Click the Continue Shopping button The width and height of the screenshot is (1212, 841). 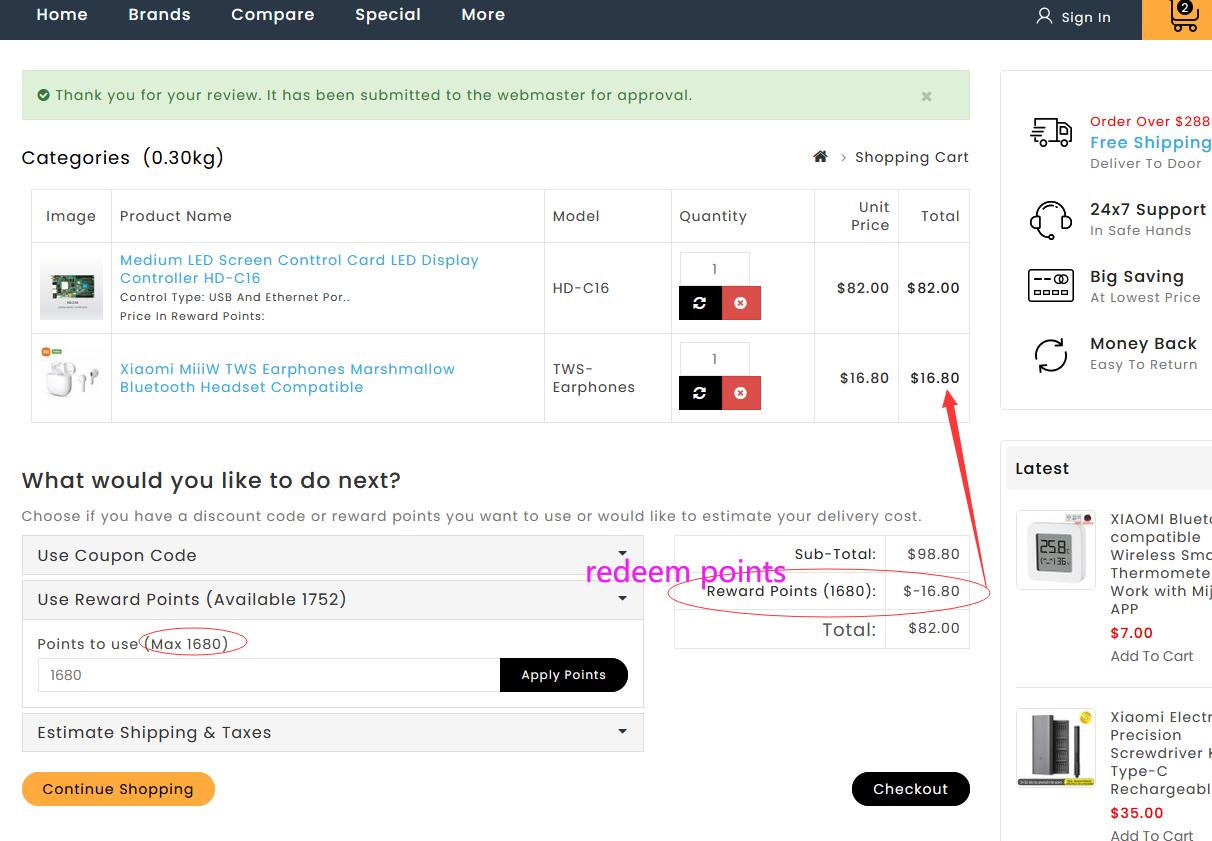pyautogui.click(x=118, y=789)
